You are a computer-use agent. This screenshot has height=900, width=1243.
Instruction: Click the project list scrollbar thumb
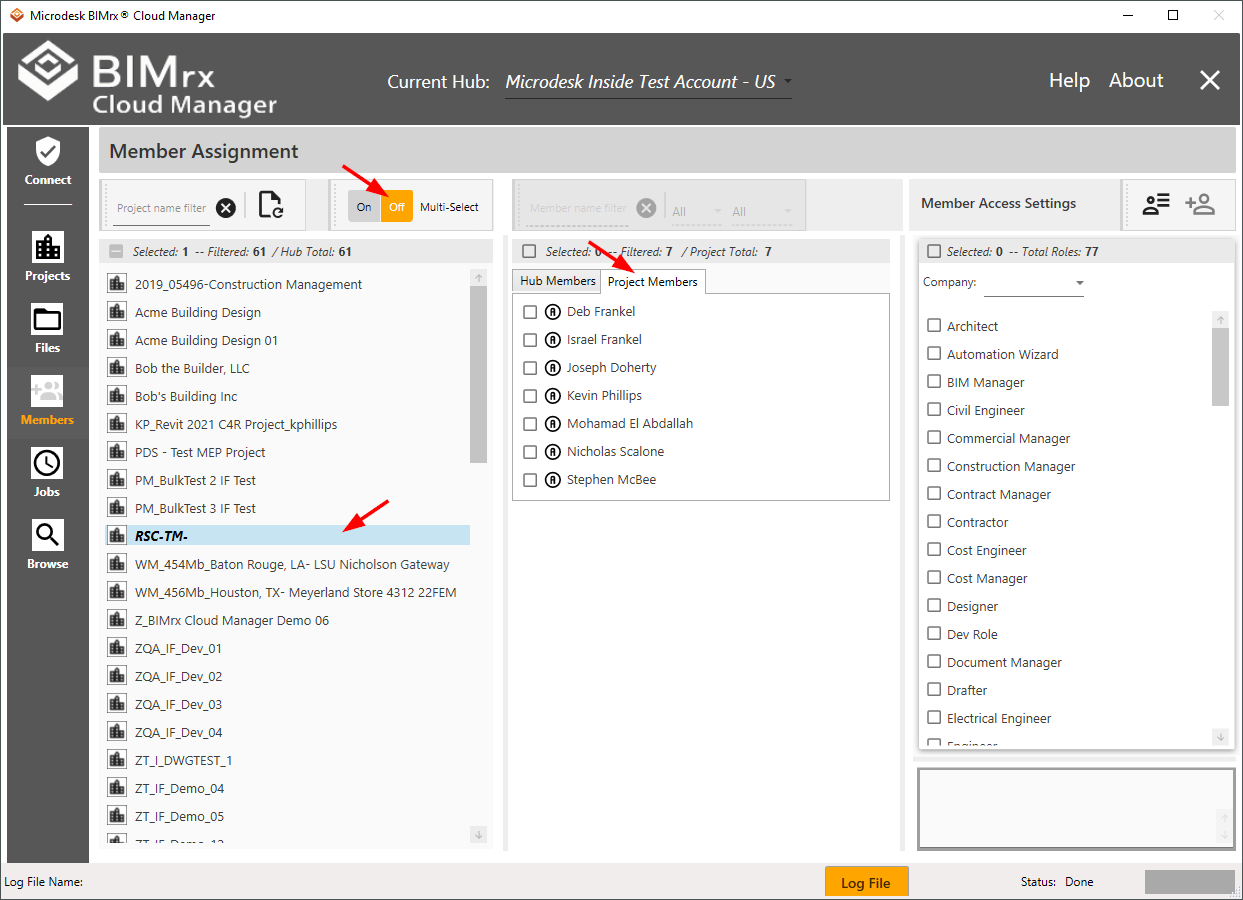coord(478,374)
